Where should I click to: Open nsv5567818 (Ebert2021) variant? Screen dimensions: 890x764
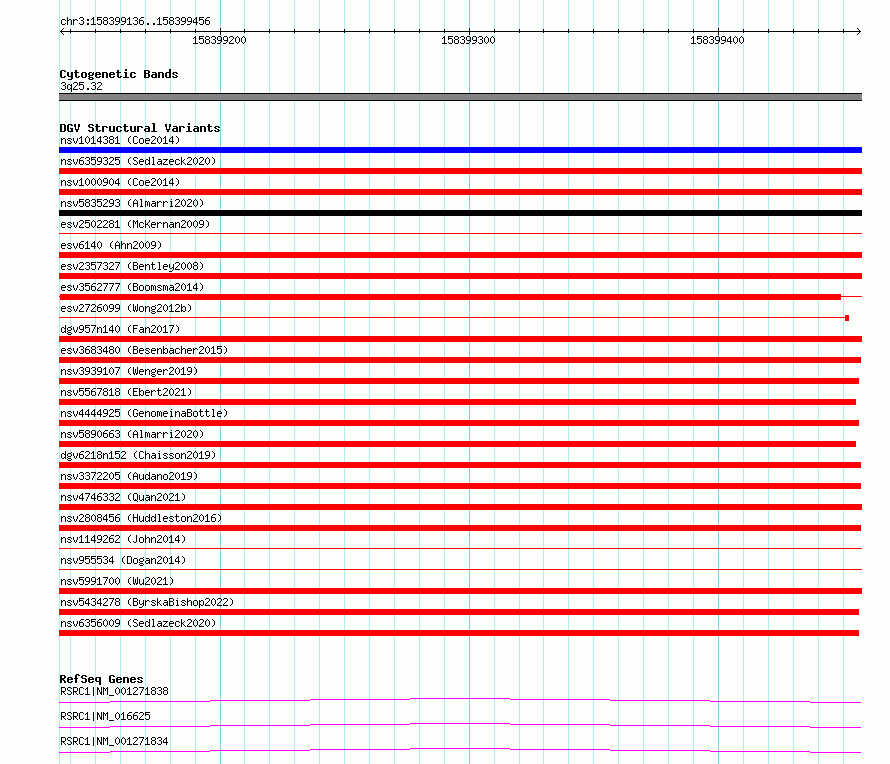126,392
